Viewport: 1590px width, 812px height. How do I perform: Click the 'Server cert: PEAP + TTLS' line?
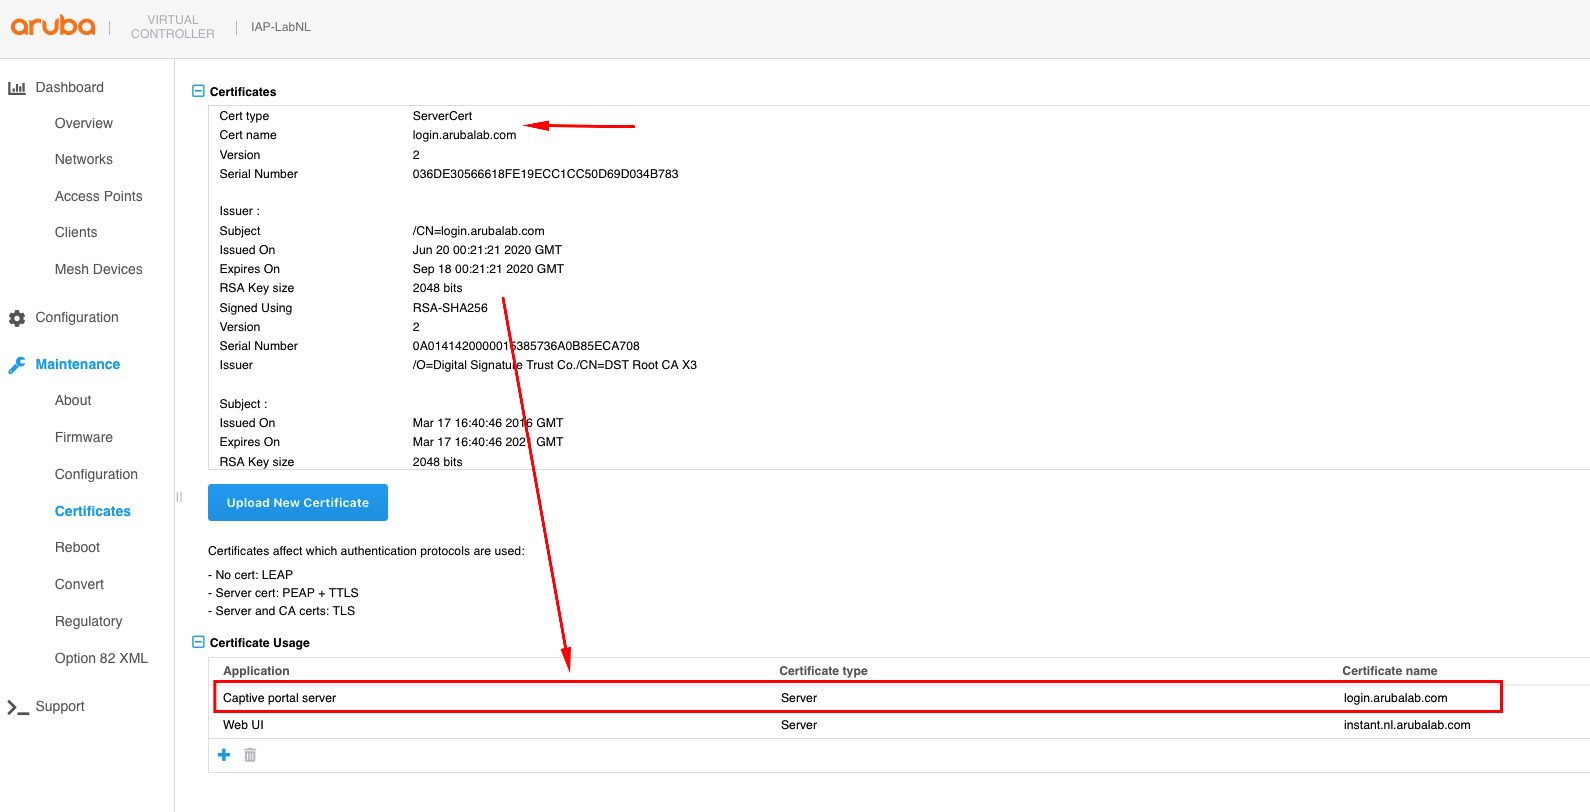(x=283, y=593)
